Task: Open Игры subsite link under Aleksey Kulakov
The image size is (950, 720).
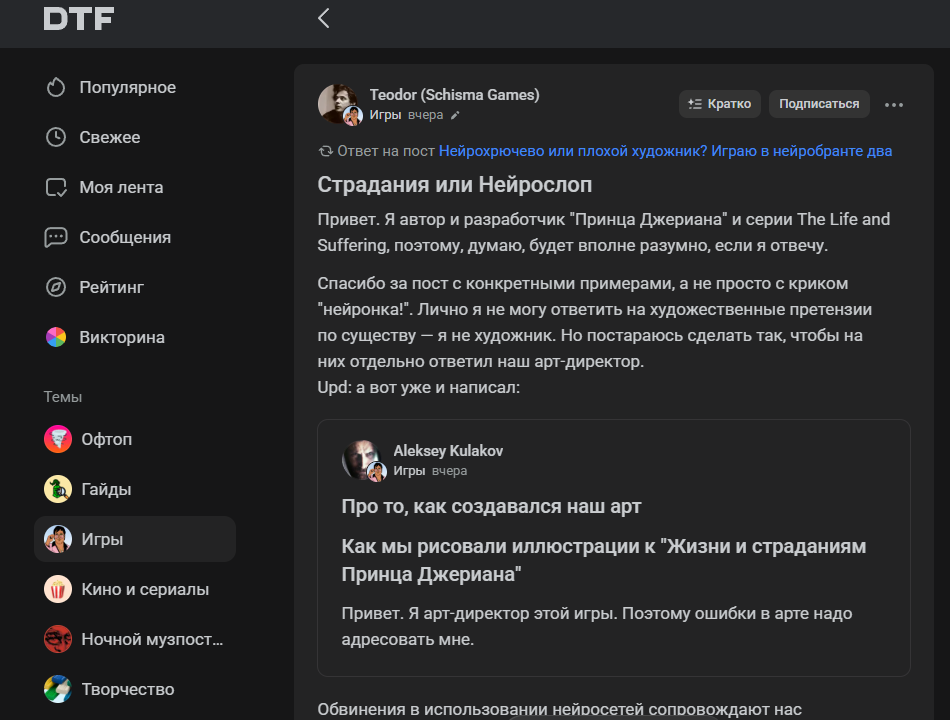Action: pyautogui.click(x=409, y=470)
